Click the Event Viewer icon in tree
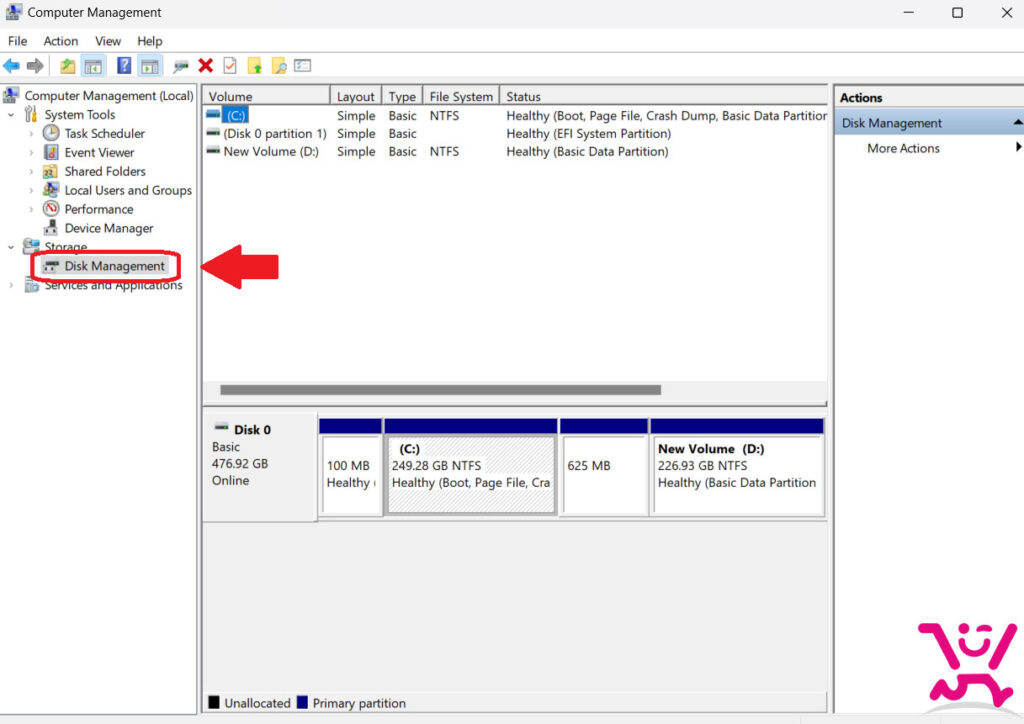 click(x=51, y=152)
